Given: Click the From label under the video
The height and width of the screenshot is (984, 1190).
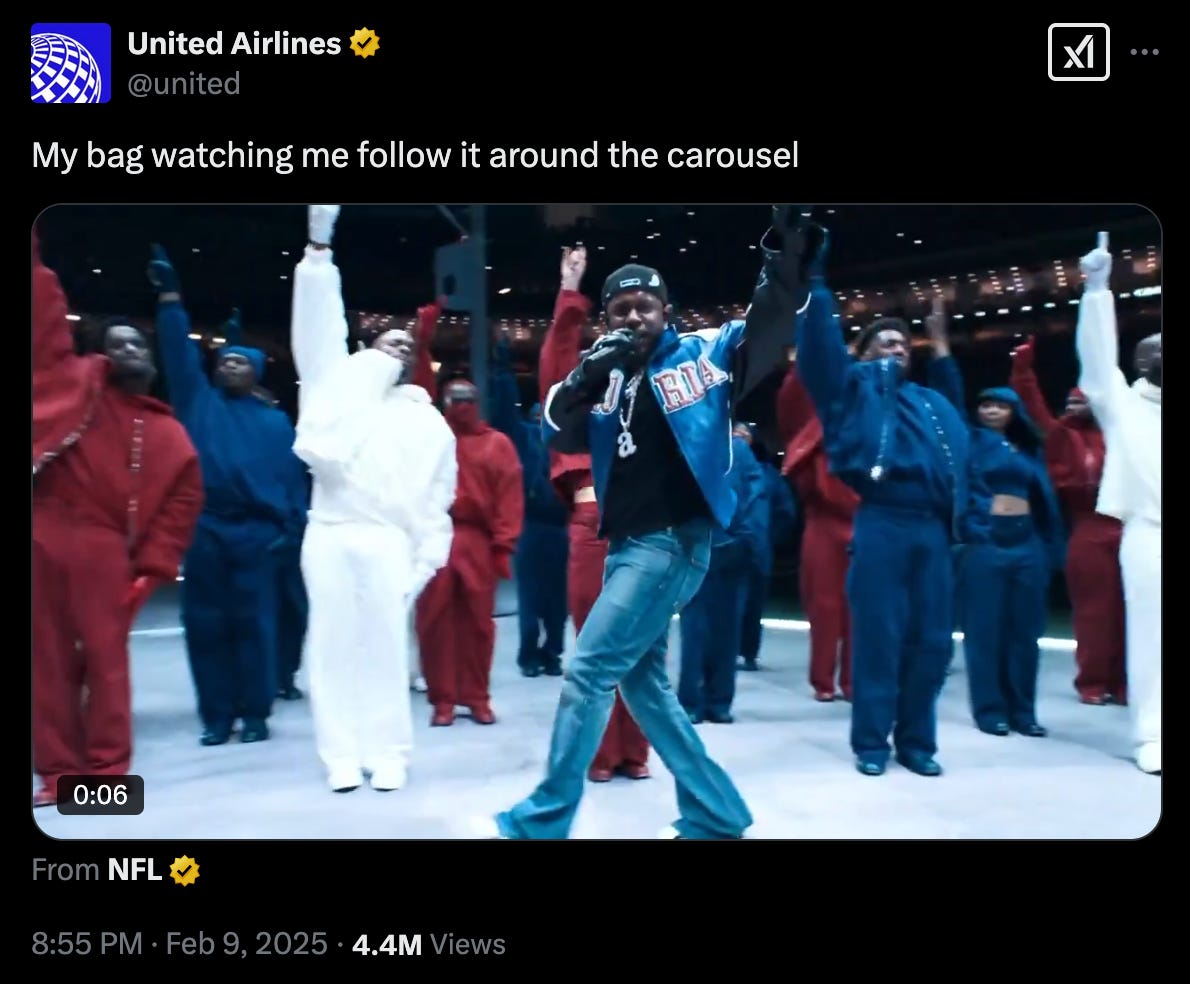Looking at the screenshot, I should (65, 869).
